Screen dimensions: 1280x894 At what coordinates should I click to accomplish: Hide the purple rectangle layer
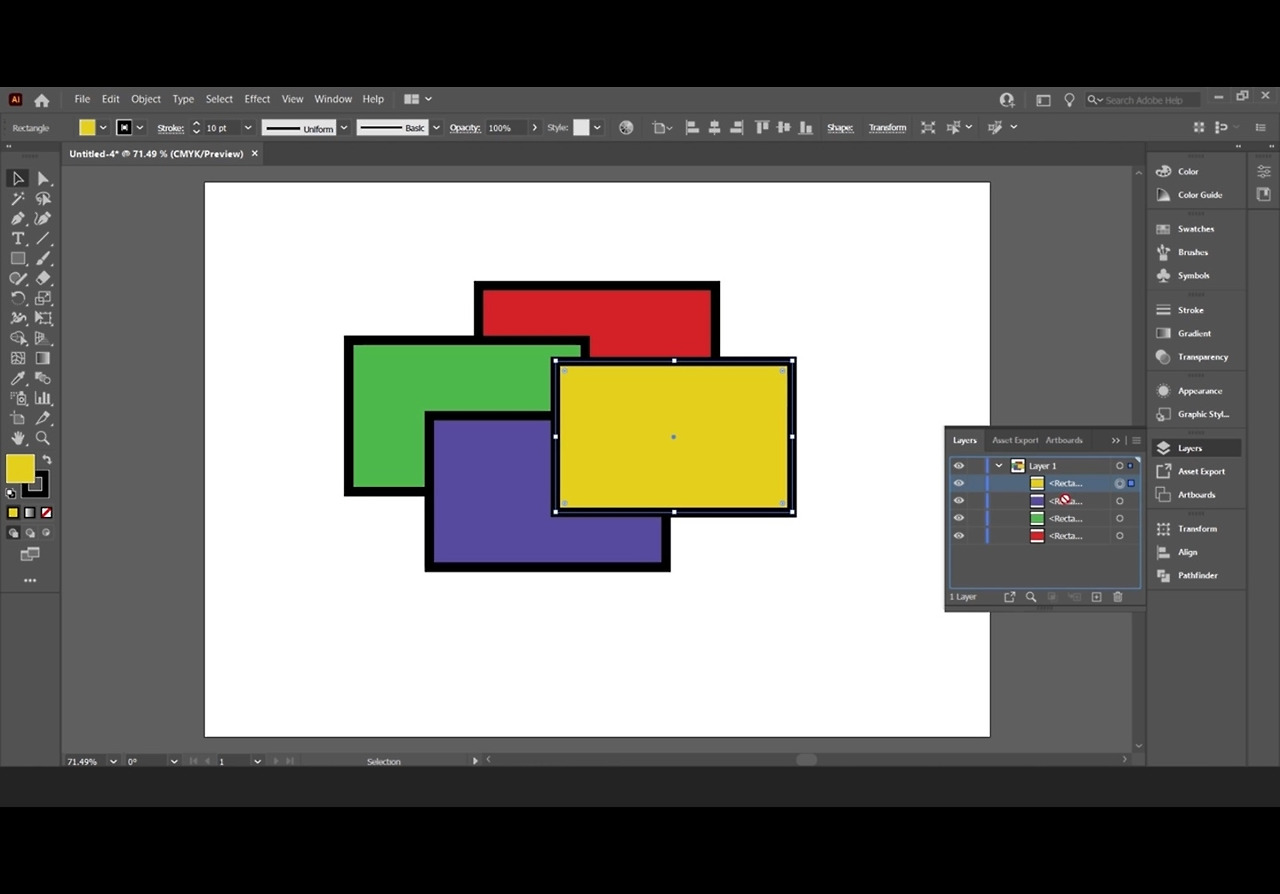pyautogui.click(x=959, y=501)
